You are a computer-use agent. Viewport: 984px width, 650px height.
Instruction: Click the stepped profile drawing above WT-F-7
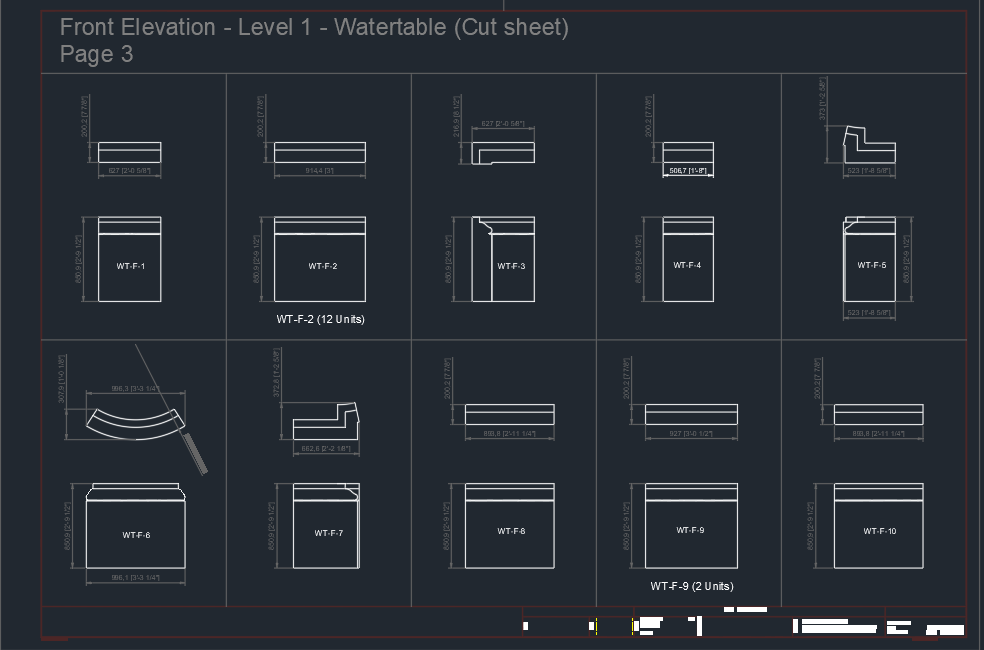click(326, 421)
